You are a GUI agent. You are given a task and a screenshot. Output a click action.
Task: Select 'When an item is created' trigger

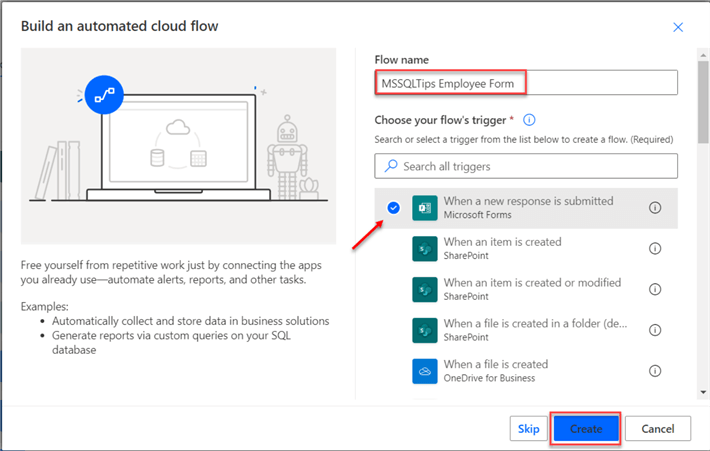pyautogui.click(x=526, y=249)
